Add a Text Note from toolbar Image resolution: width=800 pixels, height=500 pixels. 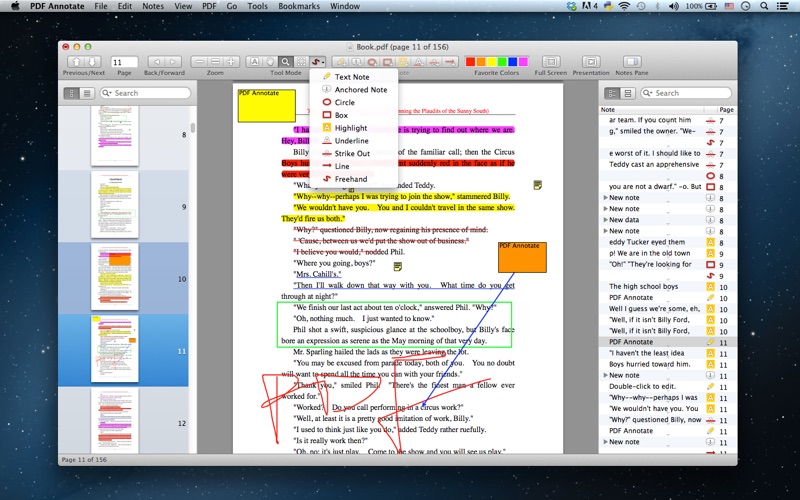[341, 62]
